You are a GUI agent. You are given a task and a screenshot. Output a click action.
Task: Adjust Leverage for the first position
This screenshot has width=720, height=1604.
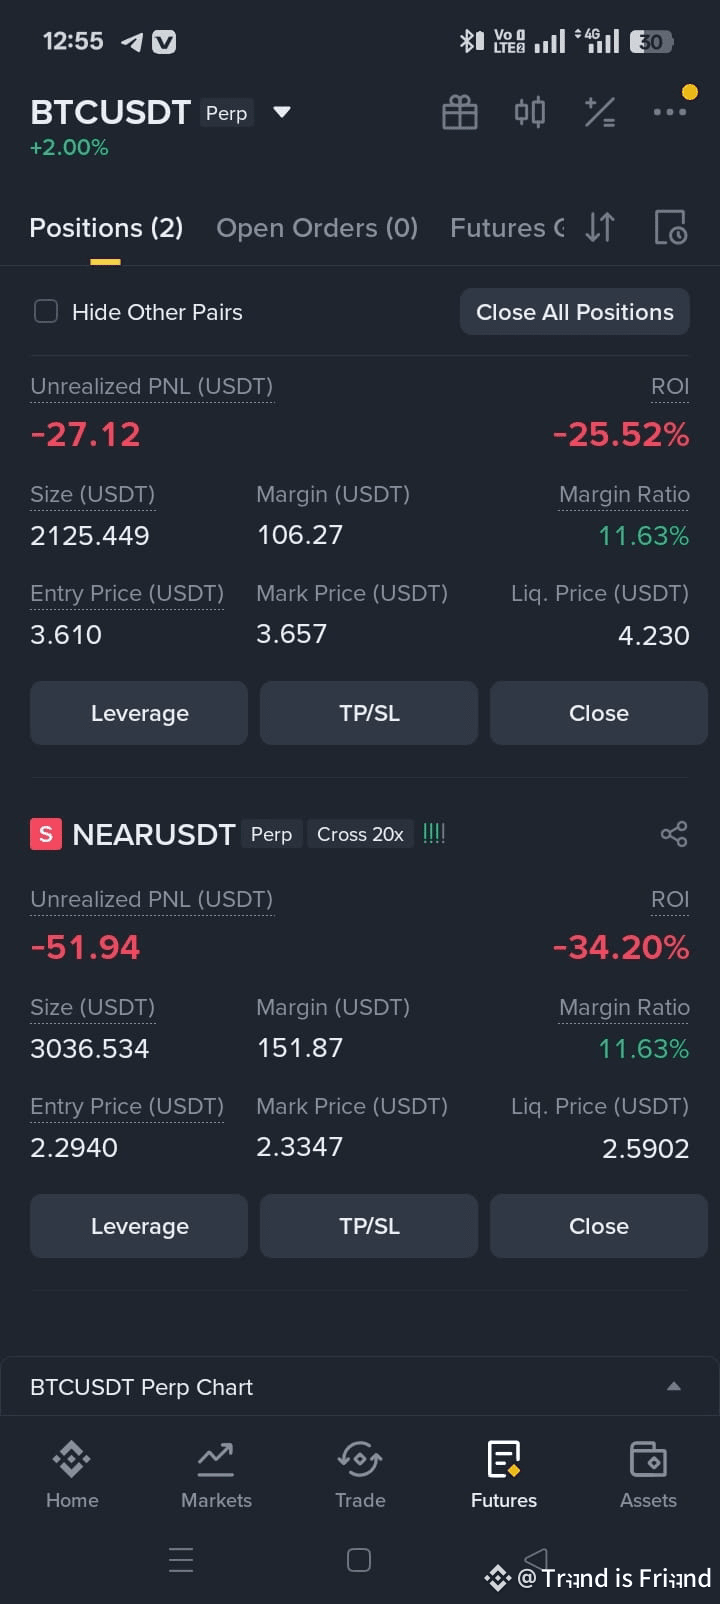click(x=139, y=713)
